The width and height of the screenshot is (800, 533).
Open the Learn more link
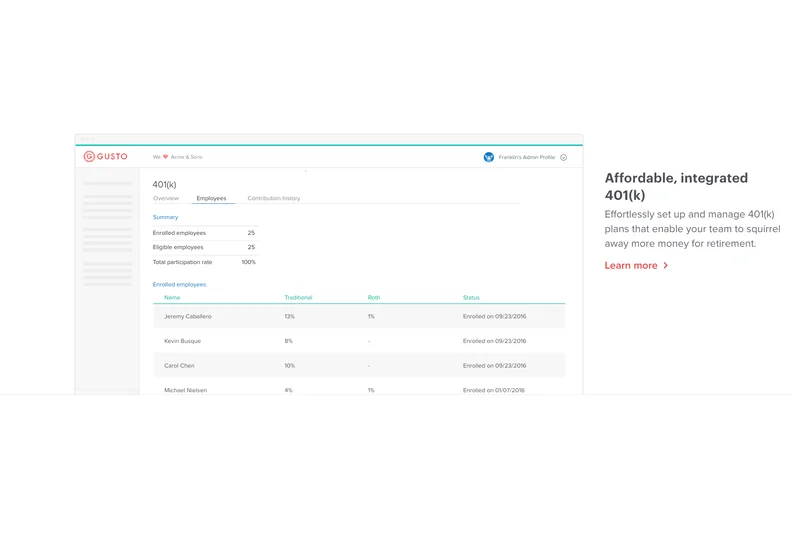[x=631, y=266]
